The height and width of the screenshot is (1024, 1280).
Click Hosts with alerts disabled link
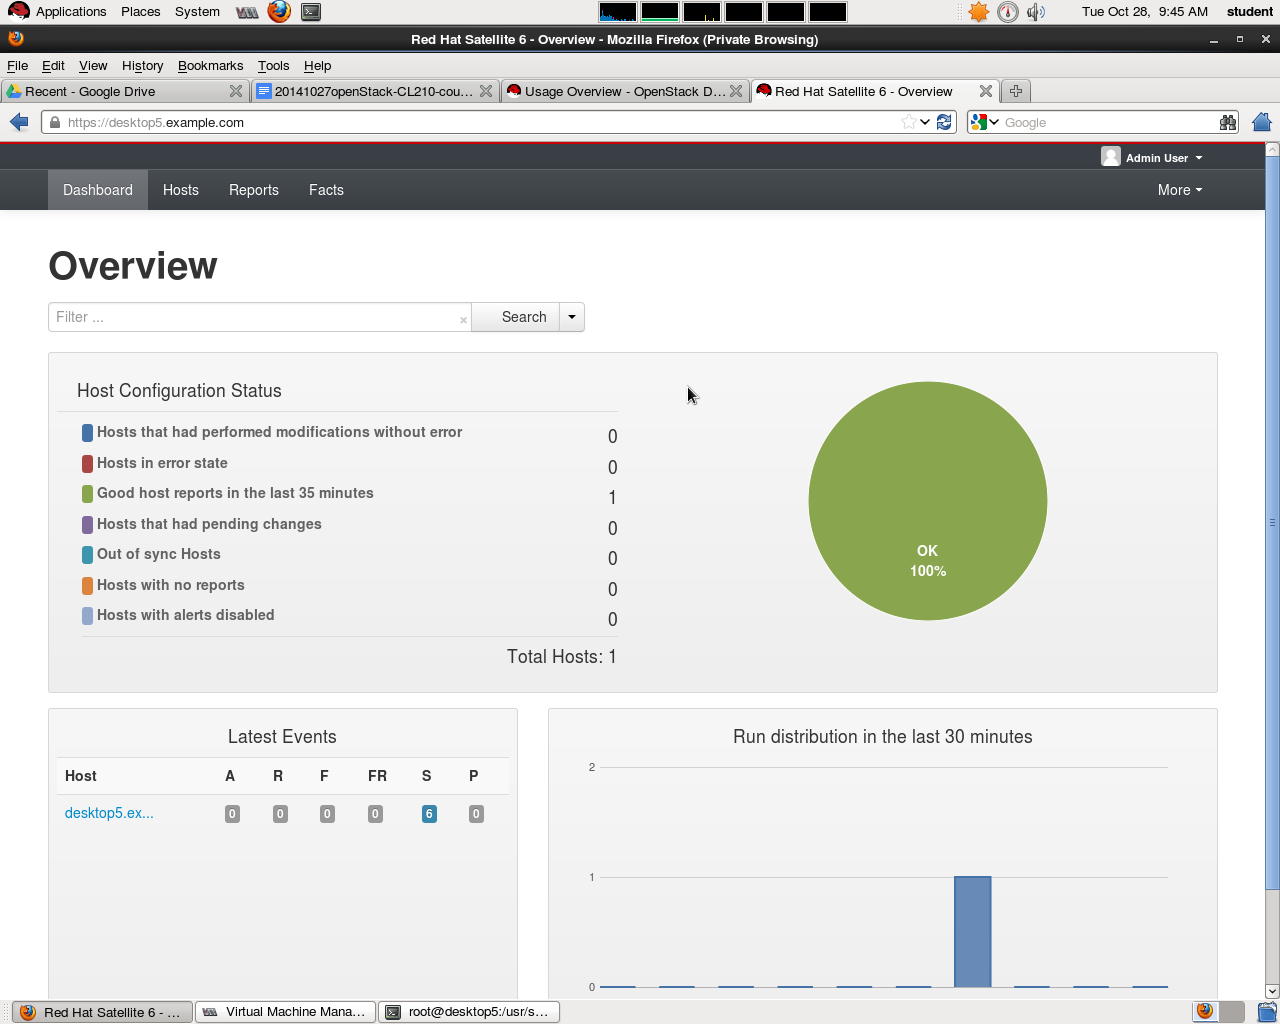pos(186,615)
